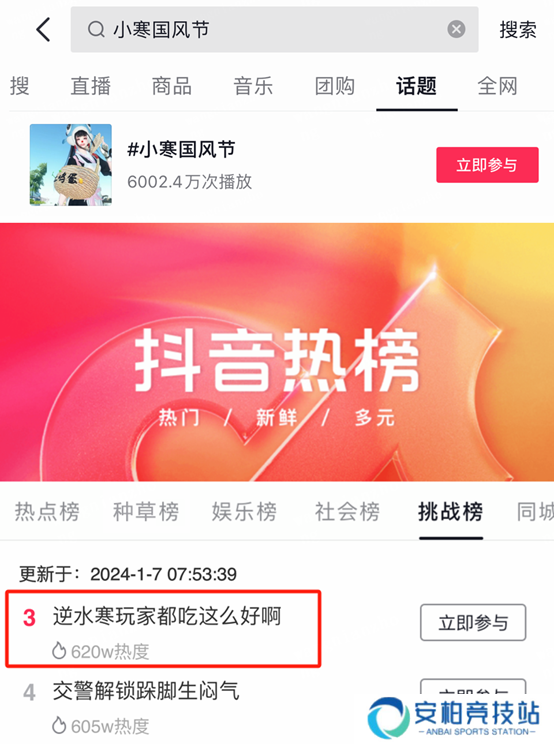This screenshot has height=744, width=554.
Task: Clear the search text with the X icon
Action: pos(456,29)
